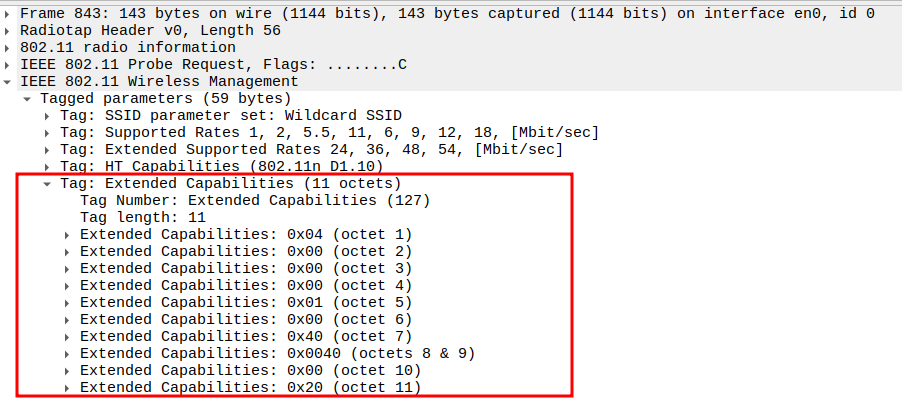Expand IEEE 802.11 Probe Request section
Viewport: 902px width, 401px height.
tap(8, 64)
